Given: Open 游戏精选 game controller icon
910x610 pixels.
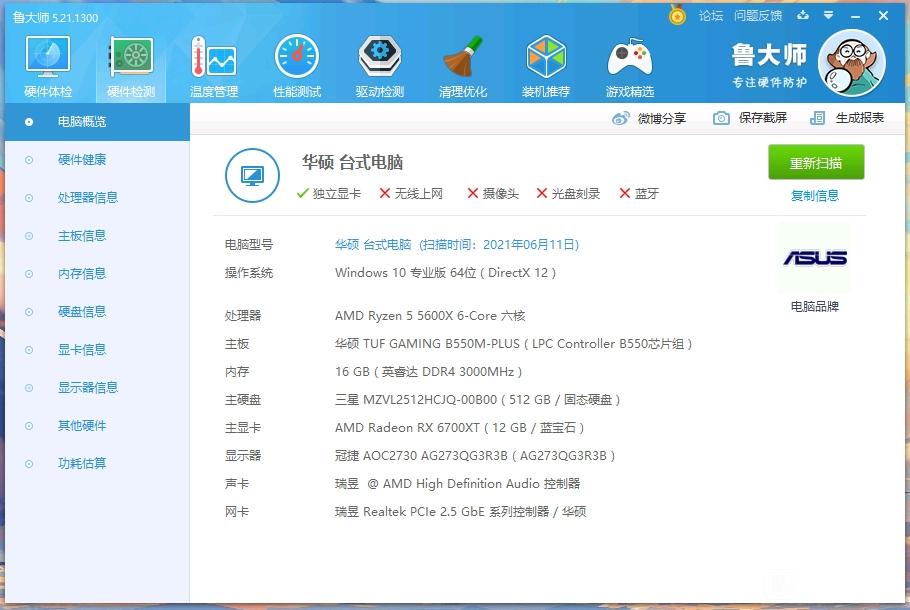Looking at the screenshot, I should [x=630, y=57].
